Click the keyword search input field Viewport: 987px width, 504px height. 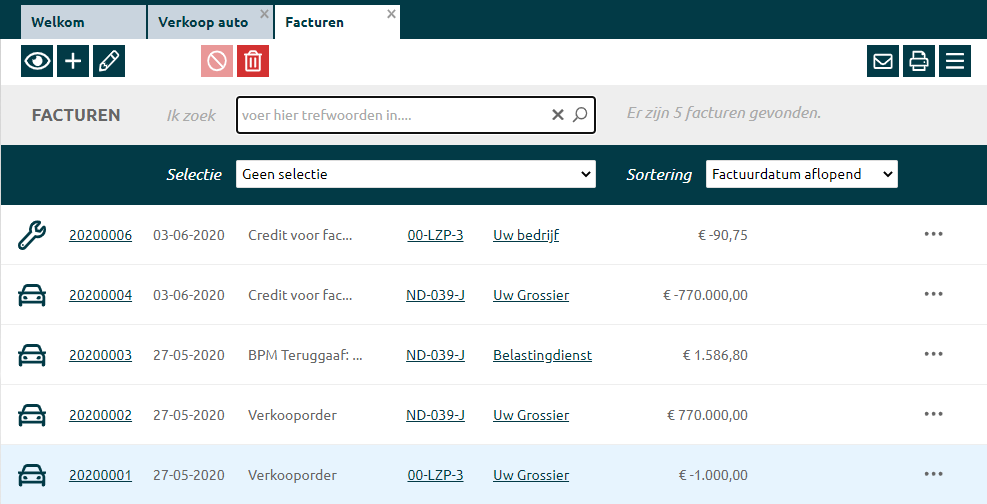click(392, 115)
